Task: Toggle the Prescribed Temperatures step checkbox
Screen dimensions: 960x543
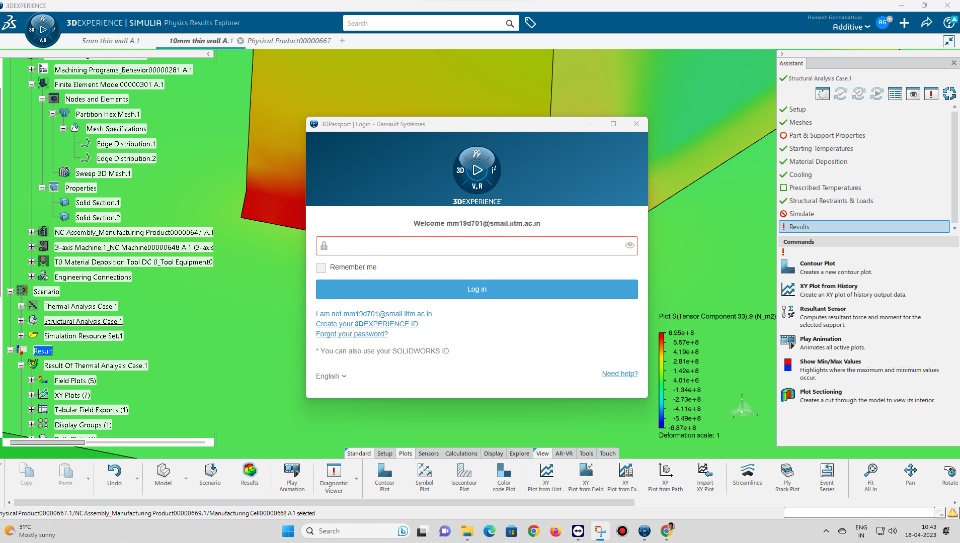Action: click(x=783, y=187)
